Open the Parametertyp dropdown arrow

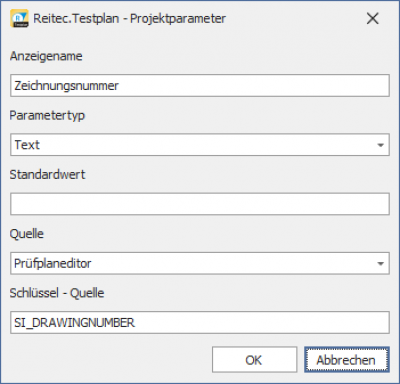click(380, 145)
